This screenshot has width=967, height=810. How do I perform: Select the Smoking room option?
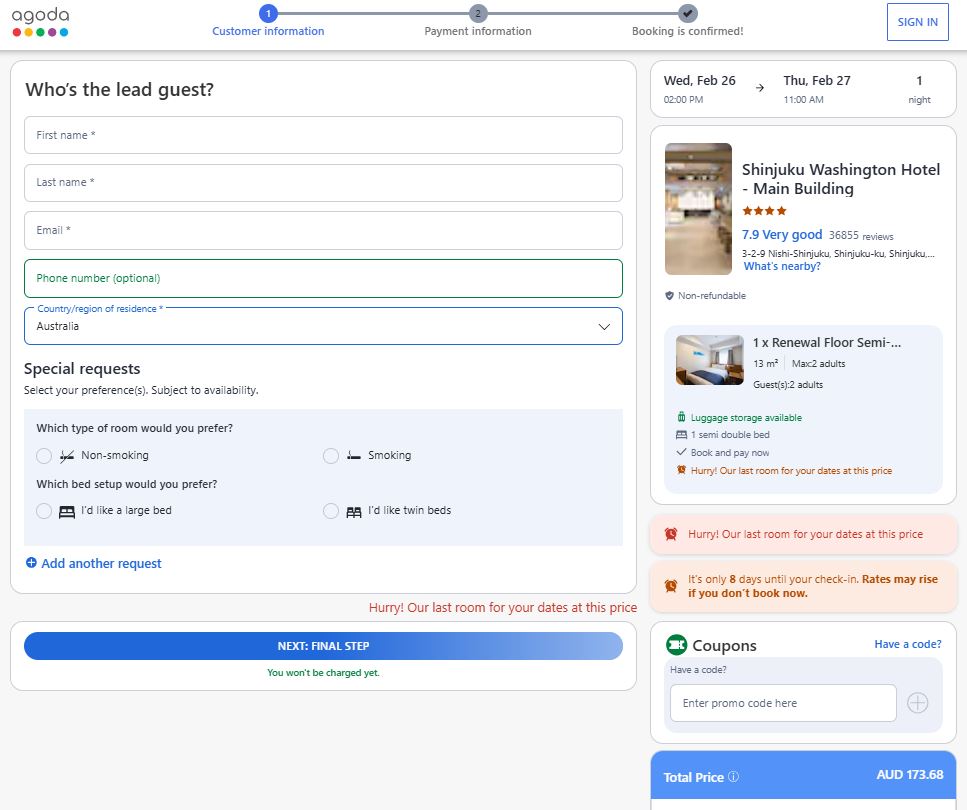(331, 456)
